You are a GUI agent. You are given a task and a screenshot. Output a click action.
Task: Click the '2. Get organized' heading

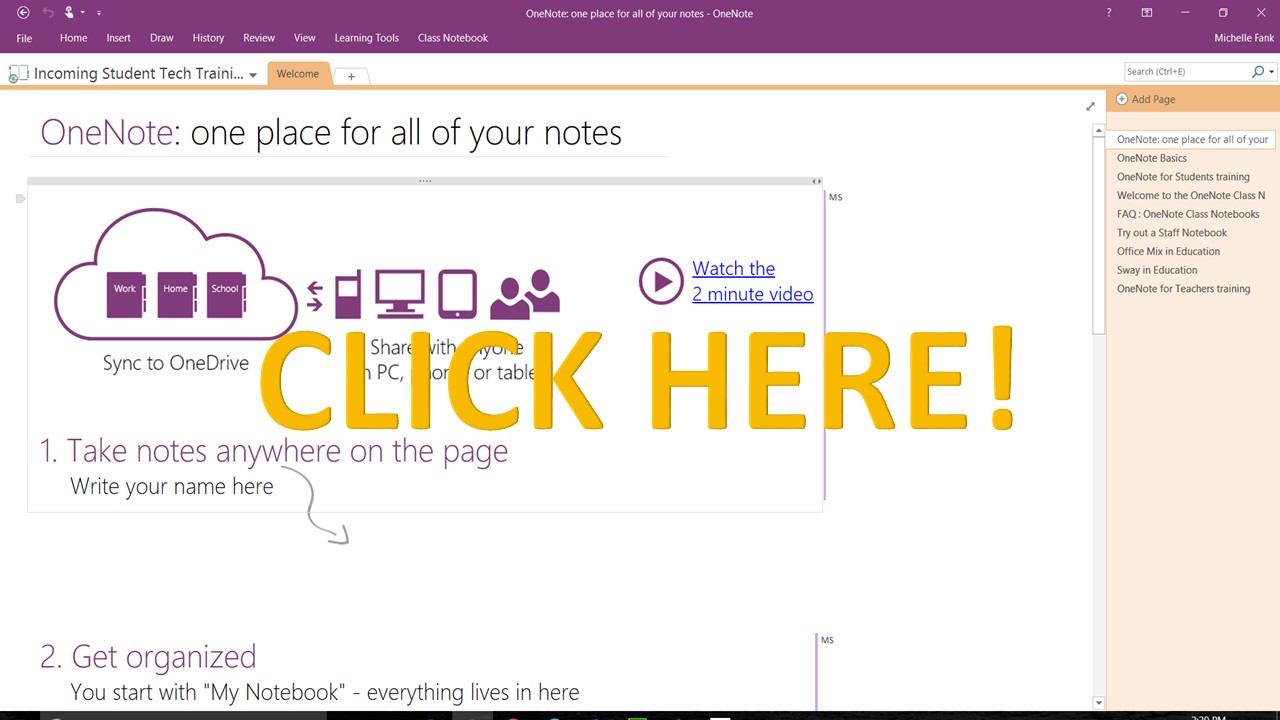point(148,657)
